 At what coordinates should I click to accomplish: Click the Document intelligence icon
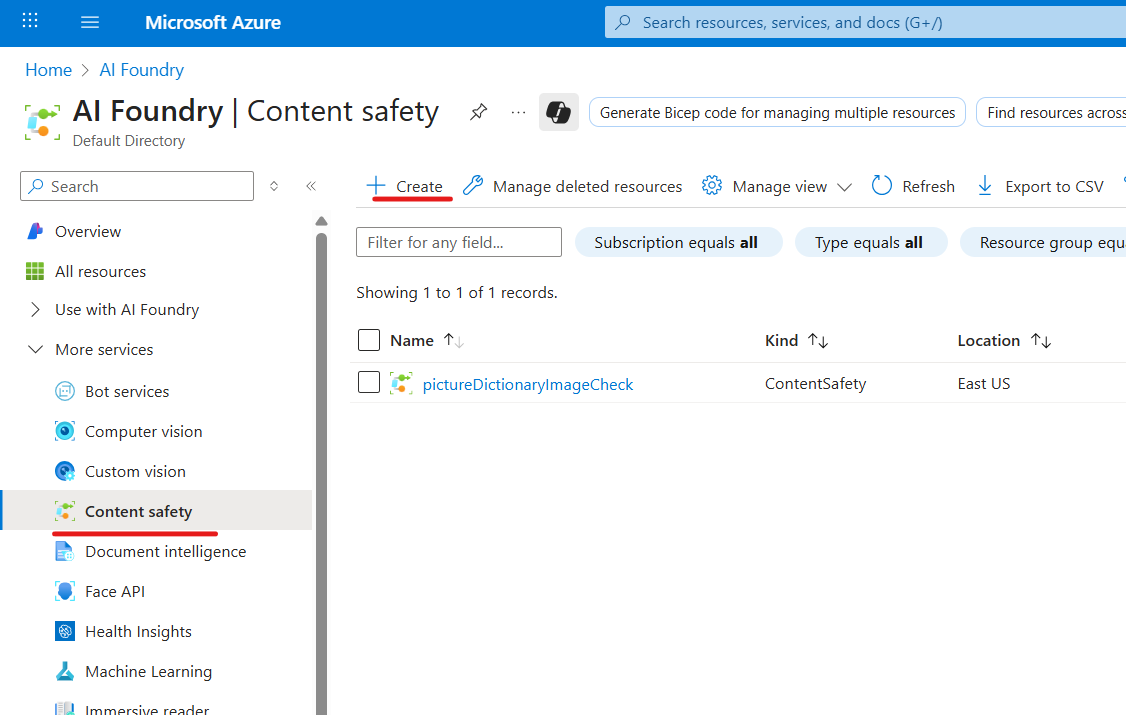pos(65,551)
